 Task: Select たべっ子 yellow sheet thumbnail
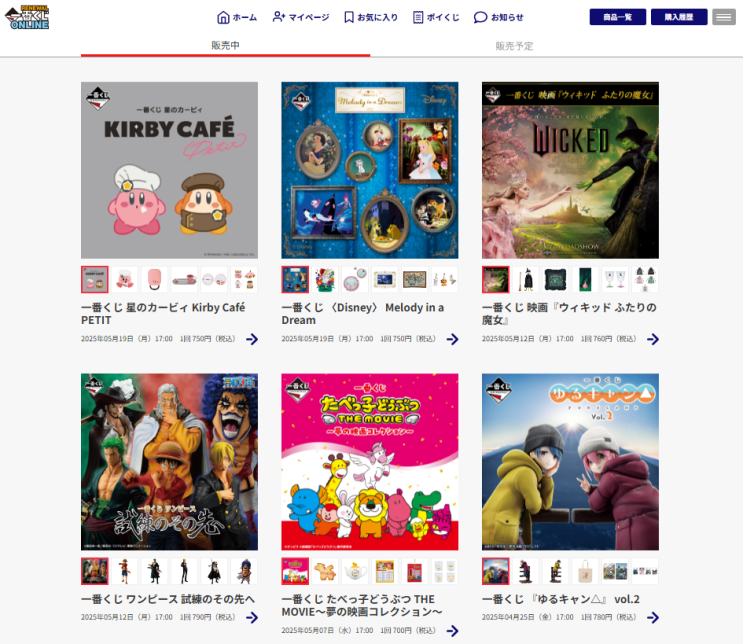[x=385, y=571]
